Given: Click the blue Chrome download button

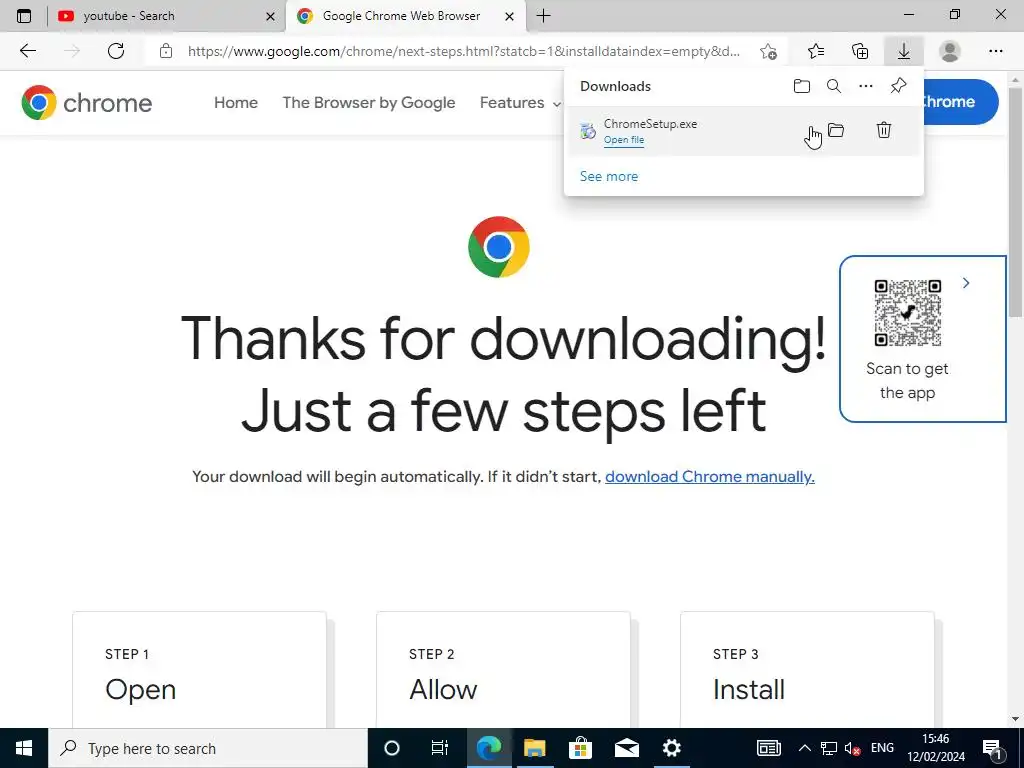Looking at the screenshot, I should 959,102.
